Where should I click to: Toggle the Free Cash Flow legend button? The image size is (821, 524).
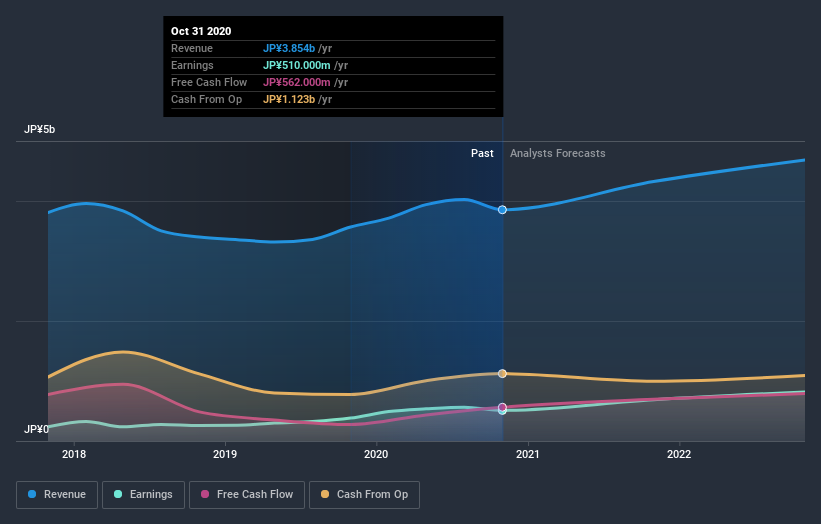point(247,495)
